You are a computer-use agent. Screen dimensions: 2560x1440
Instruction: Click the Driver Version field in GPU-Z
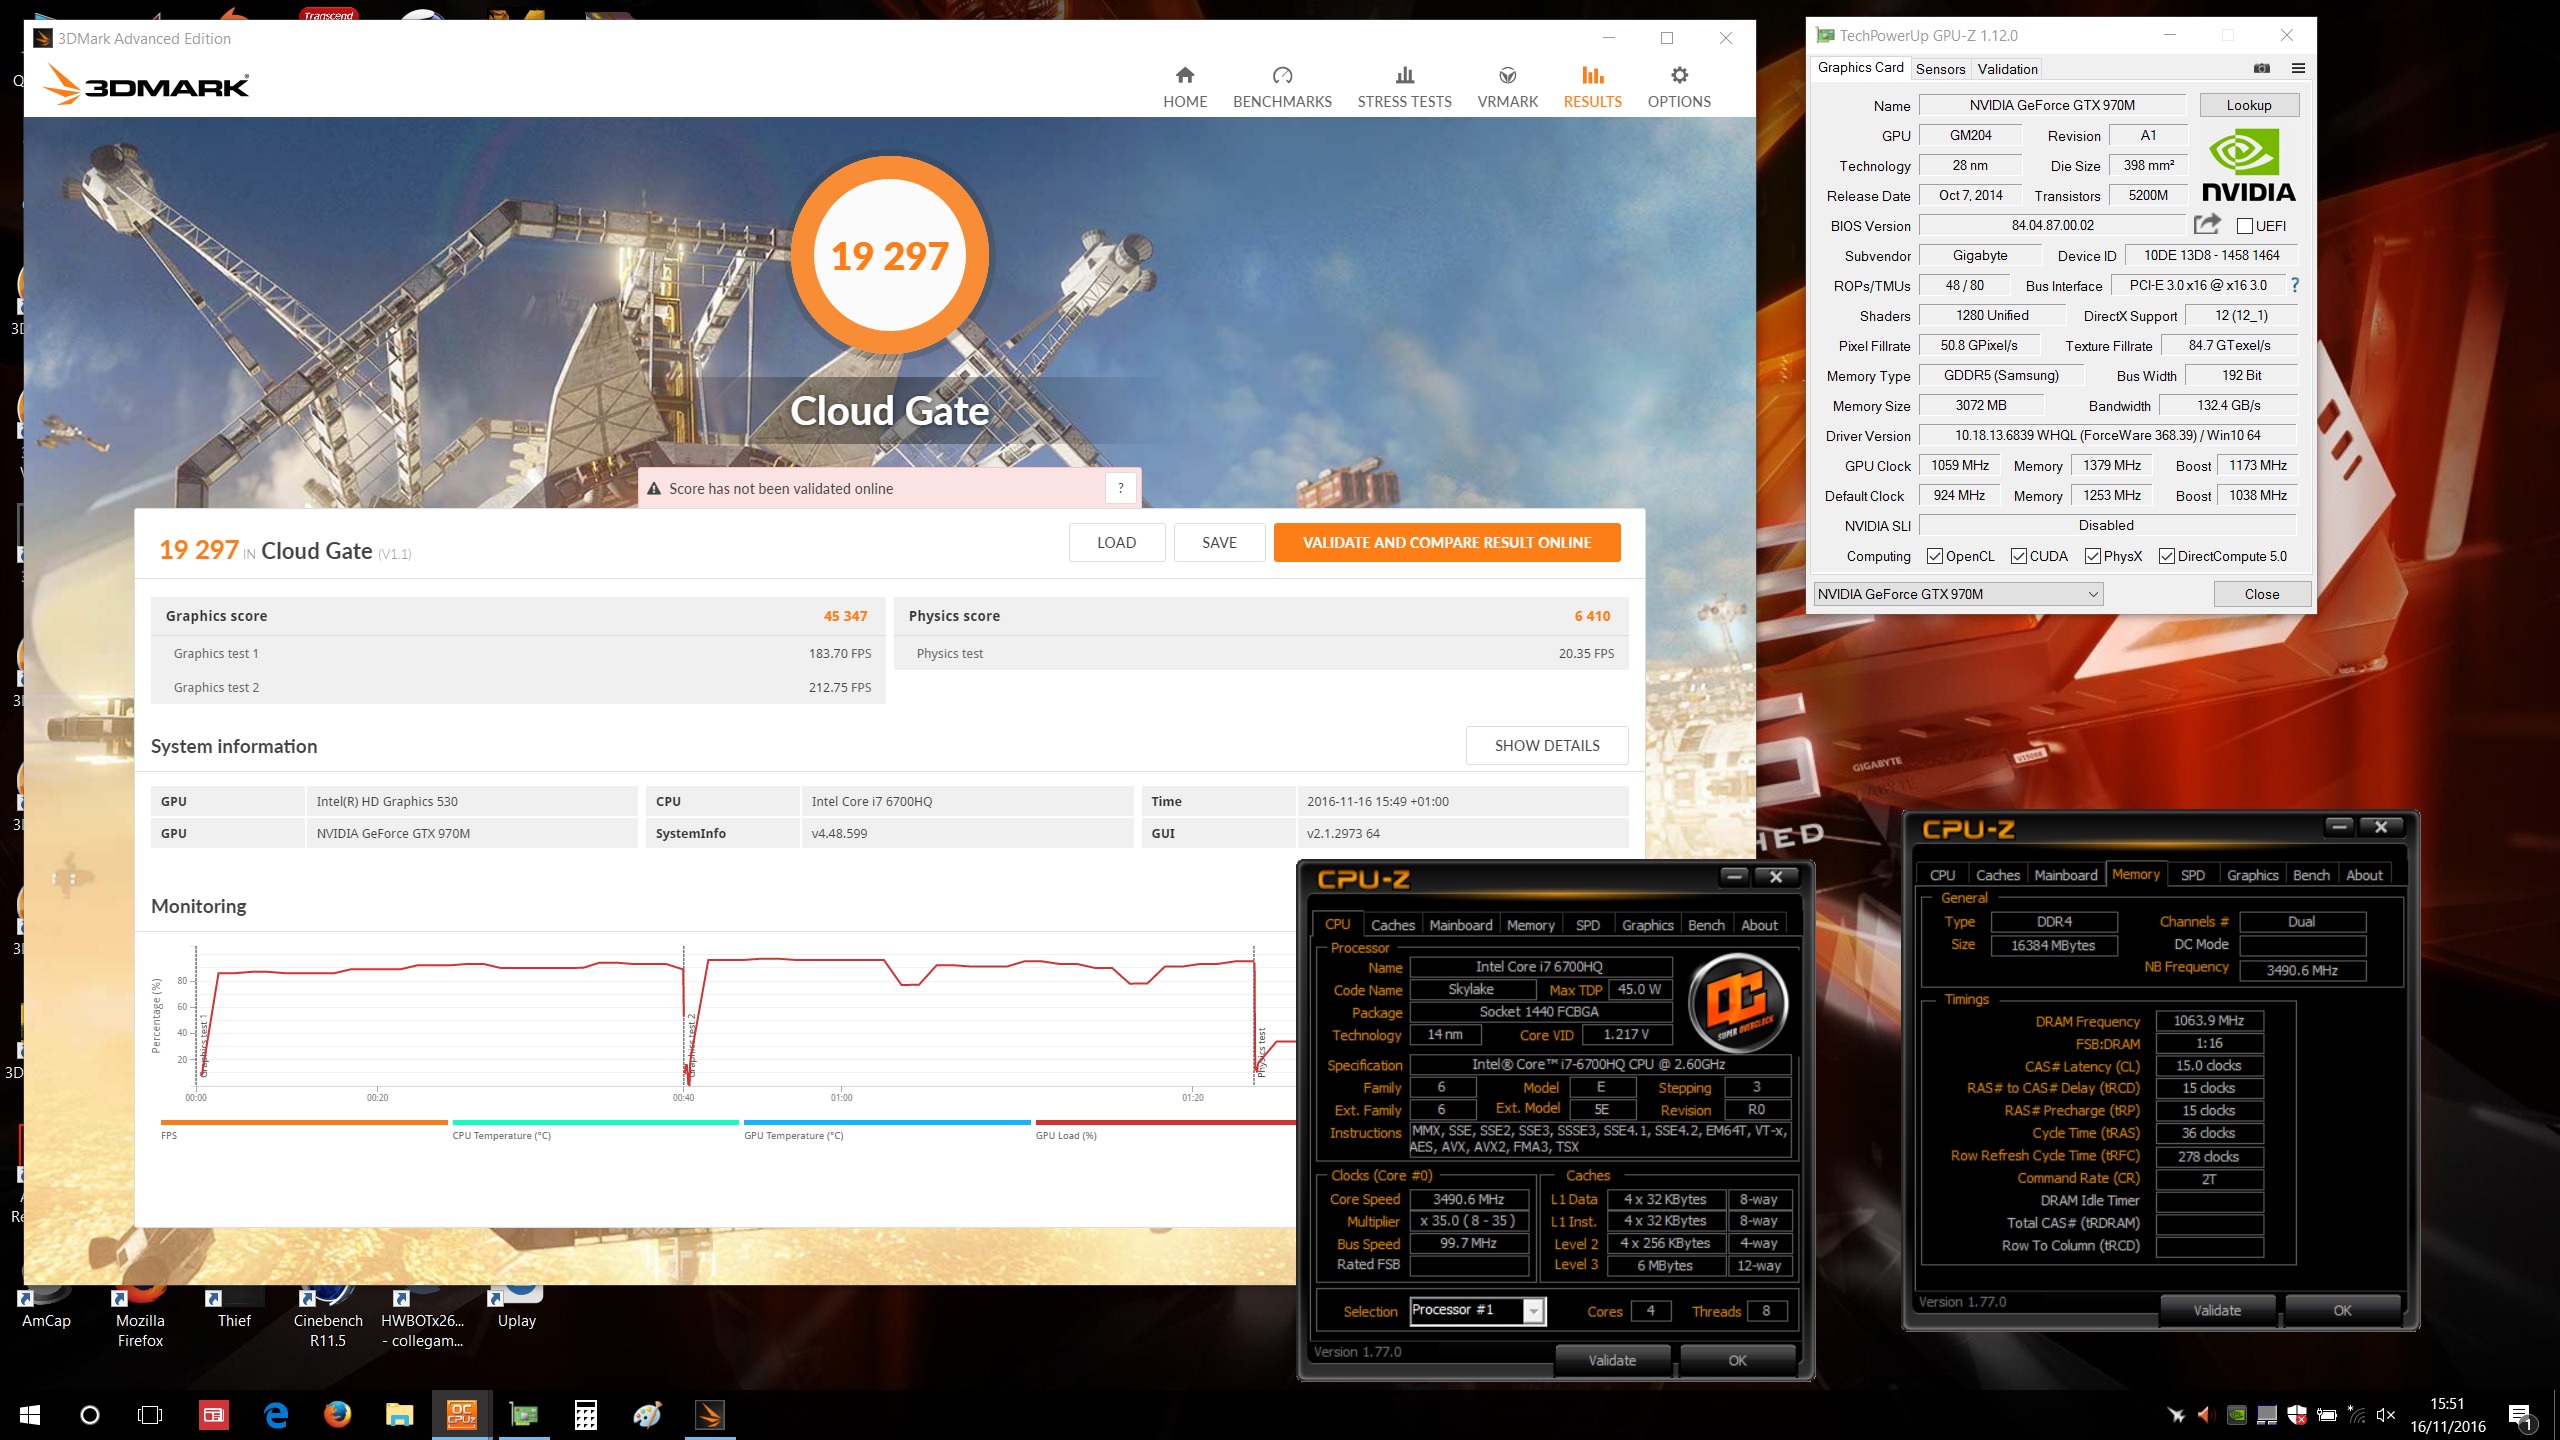tap(2107, 435)
